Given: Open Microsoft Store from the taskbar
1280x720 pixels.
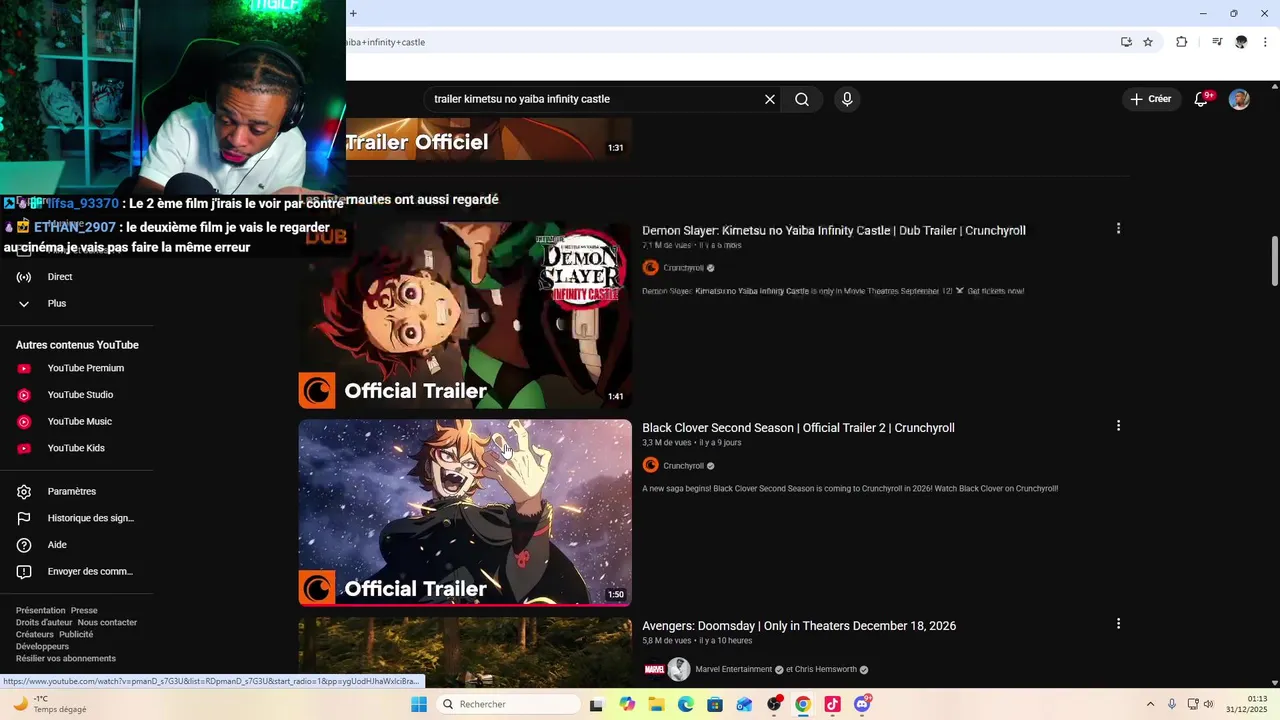Looking at the screenshot, I should pyautogui.click(x=715, y=704).
